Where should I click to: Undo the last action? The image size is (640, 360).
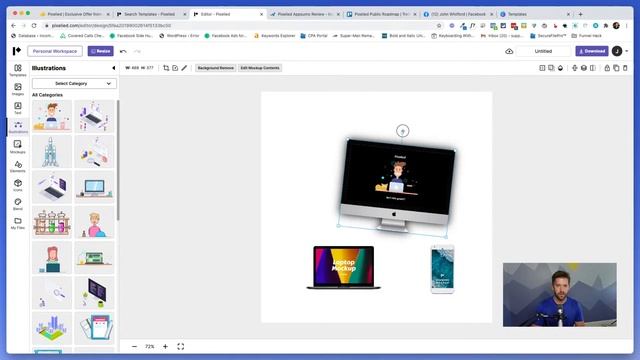click(x=123, y=51)
